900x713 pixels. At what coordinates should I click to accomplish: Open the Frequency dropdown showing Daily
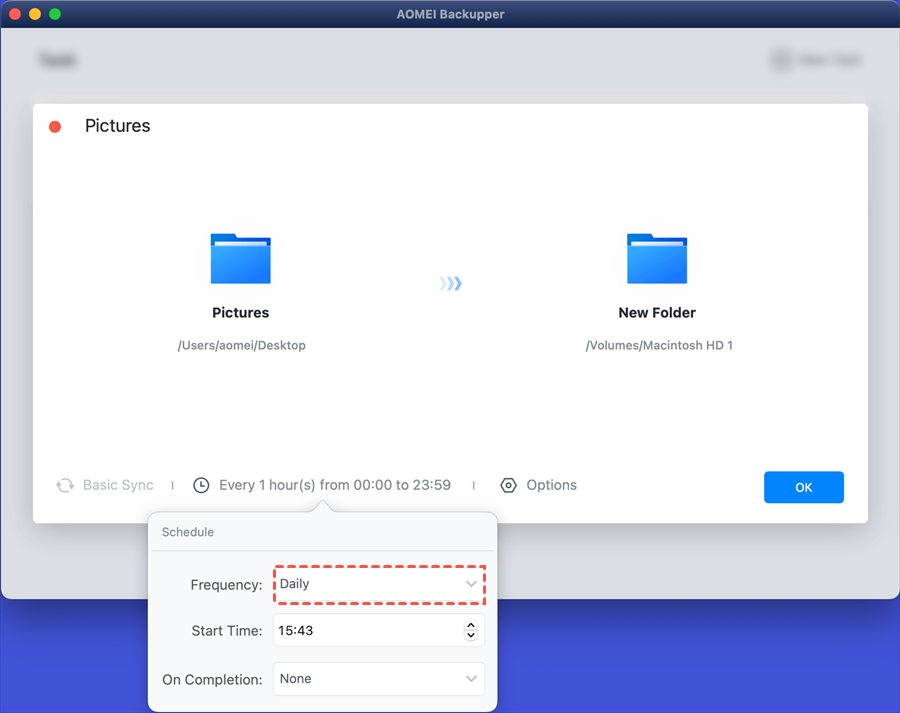pos(379,584)
